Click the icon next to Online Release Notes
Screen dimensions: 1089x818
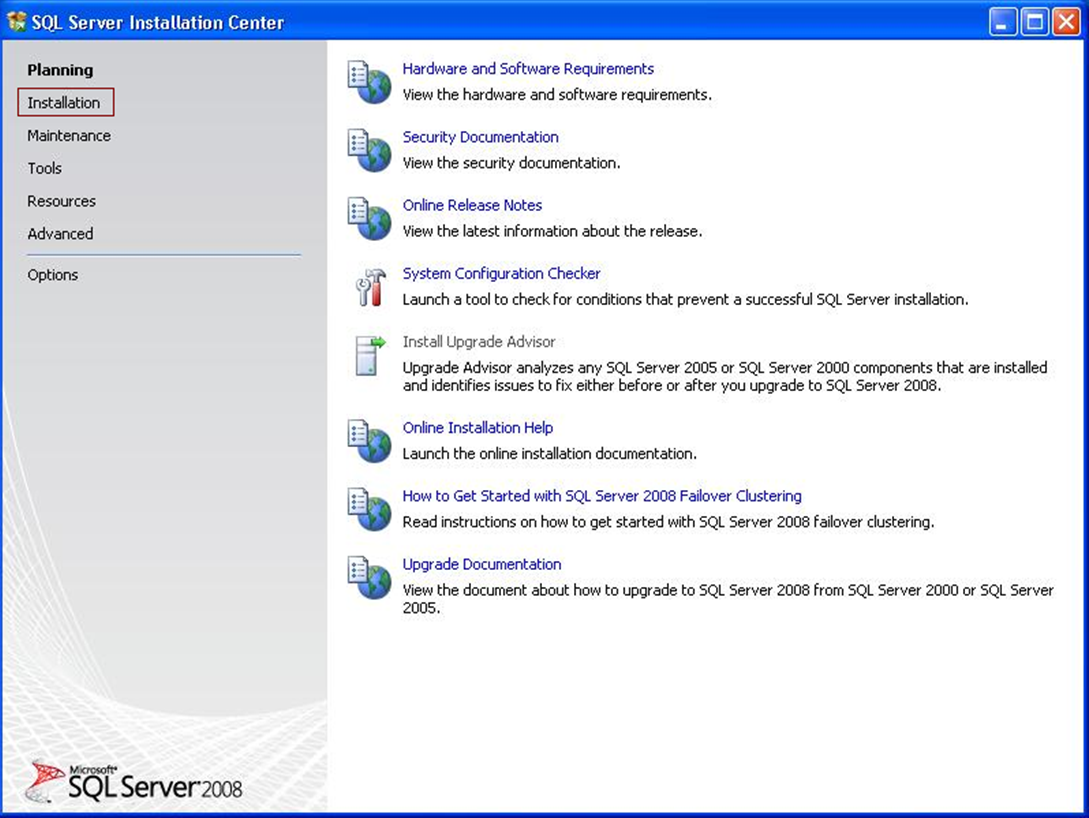pos(368,218)
